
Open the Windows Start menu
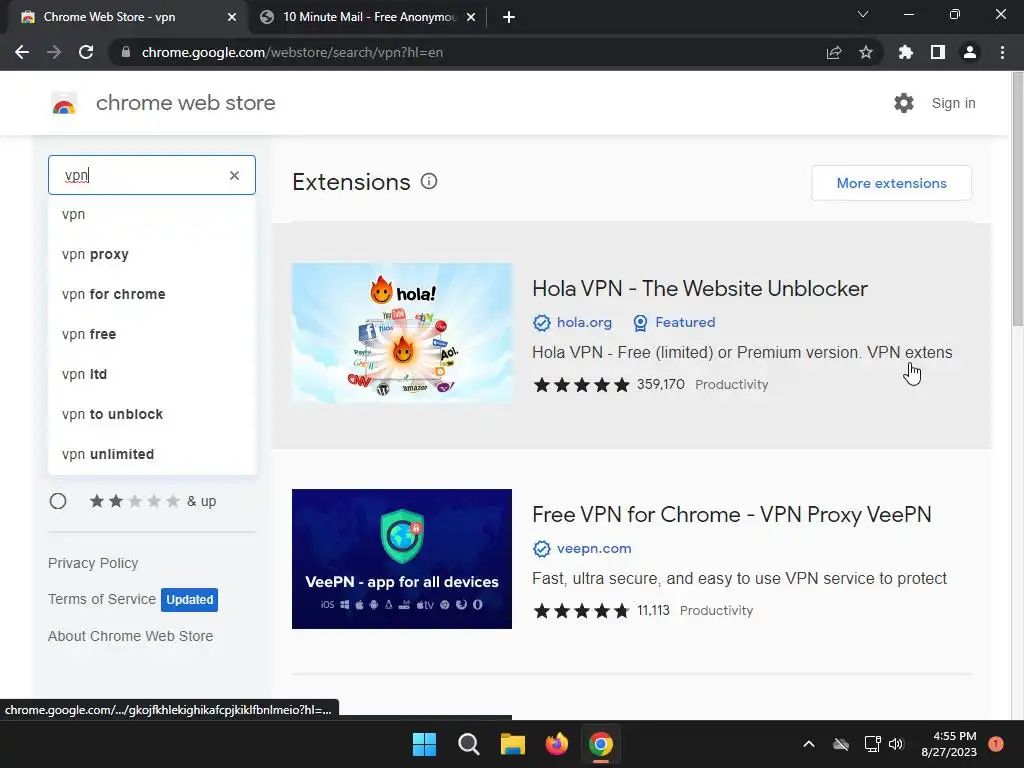[x=424, y=744]
